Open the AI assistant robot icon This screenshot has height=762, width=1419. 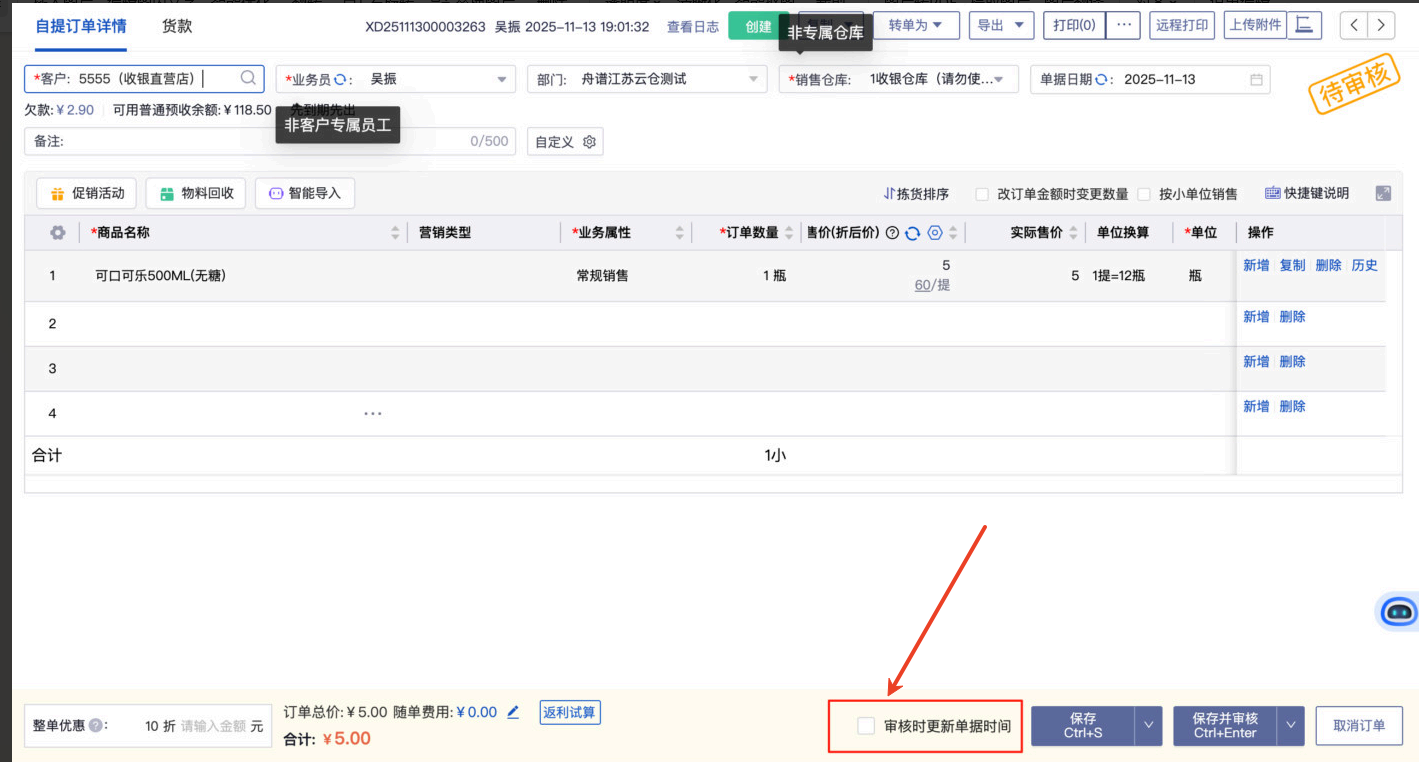[x=1398, y=611]
